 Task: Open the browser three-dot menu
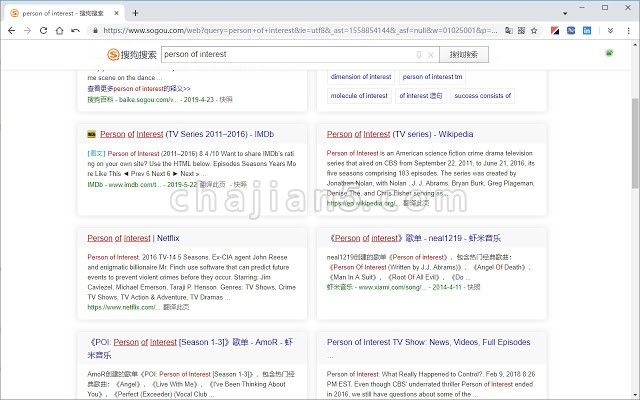(628, 31)
